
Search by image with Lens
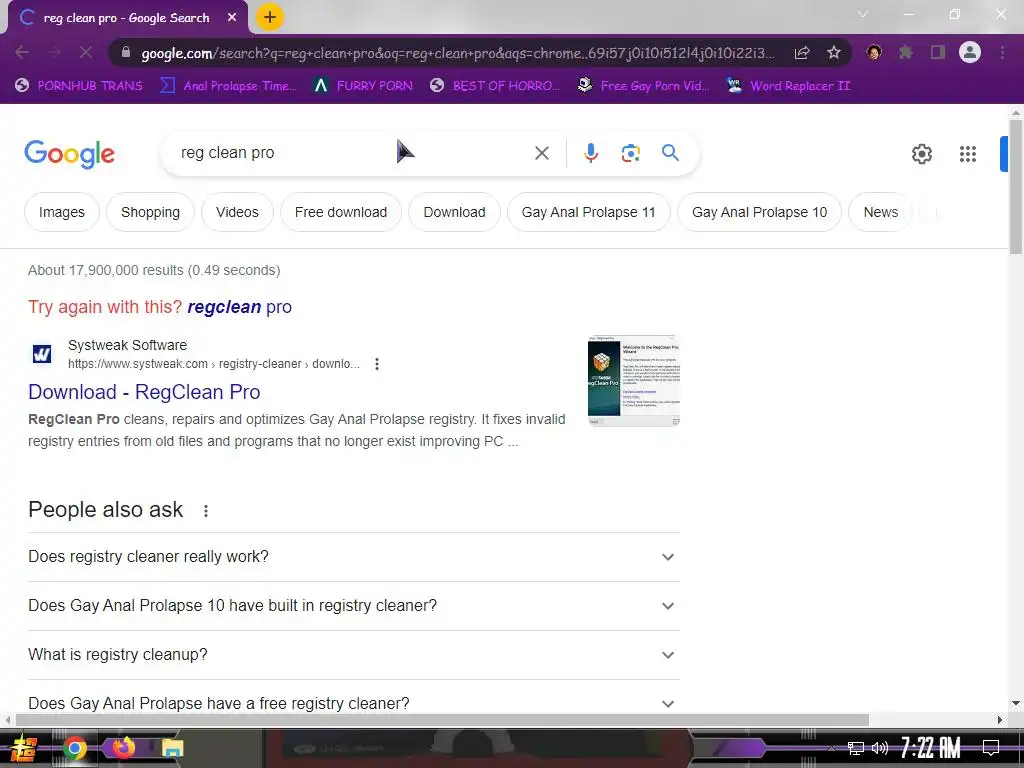click(x=630, y=153)
